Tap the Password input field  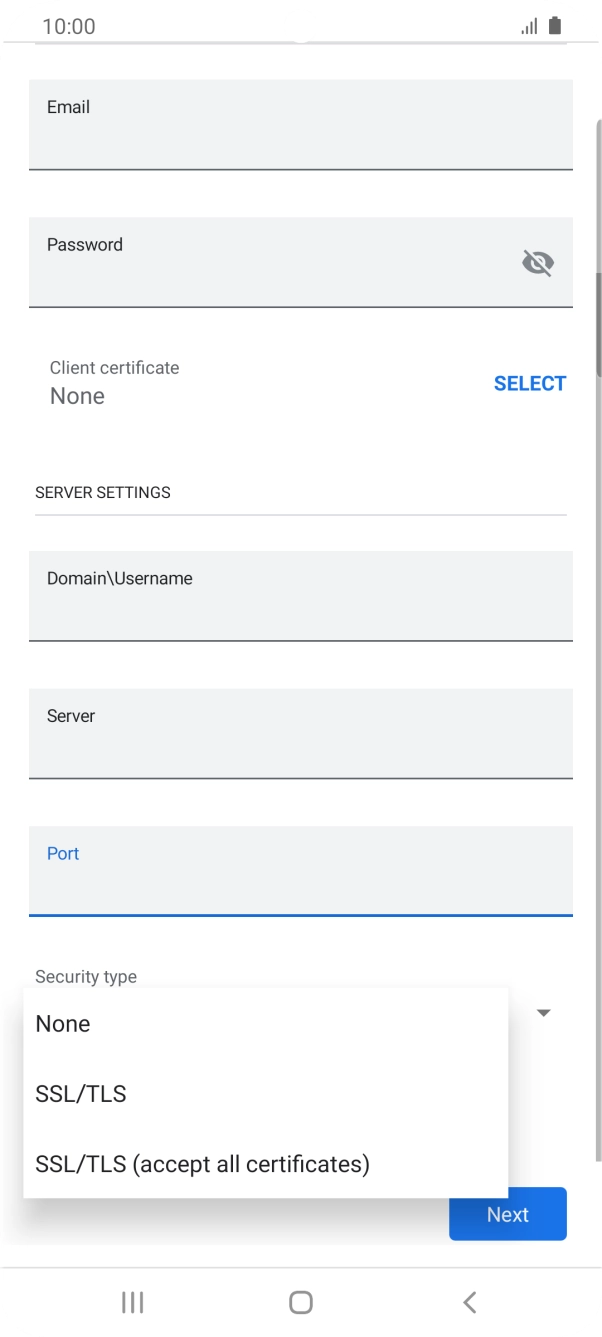coord(280,262)
